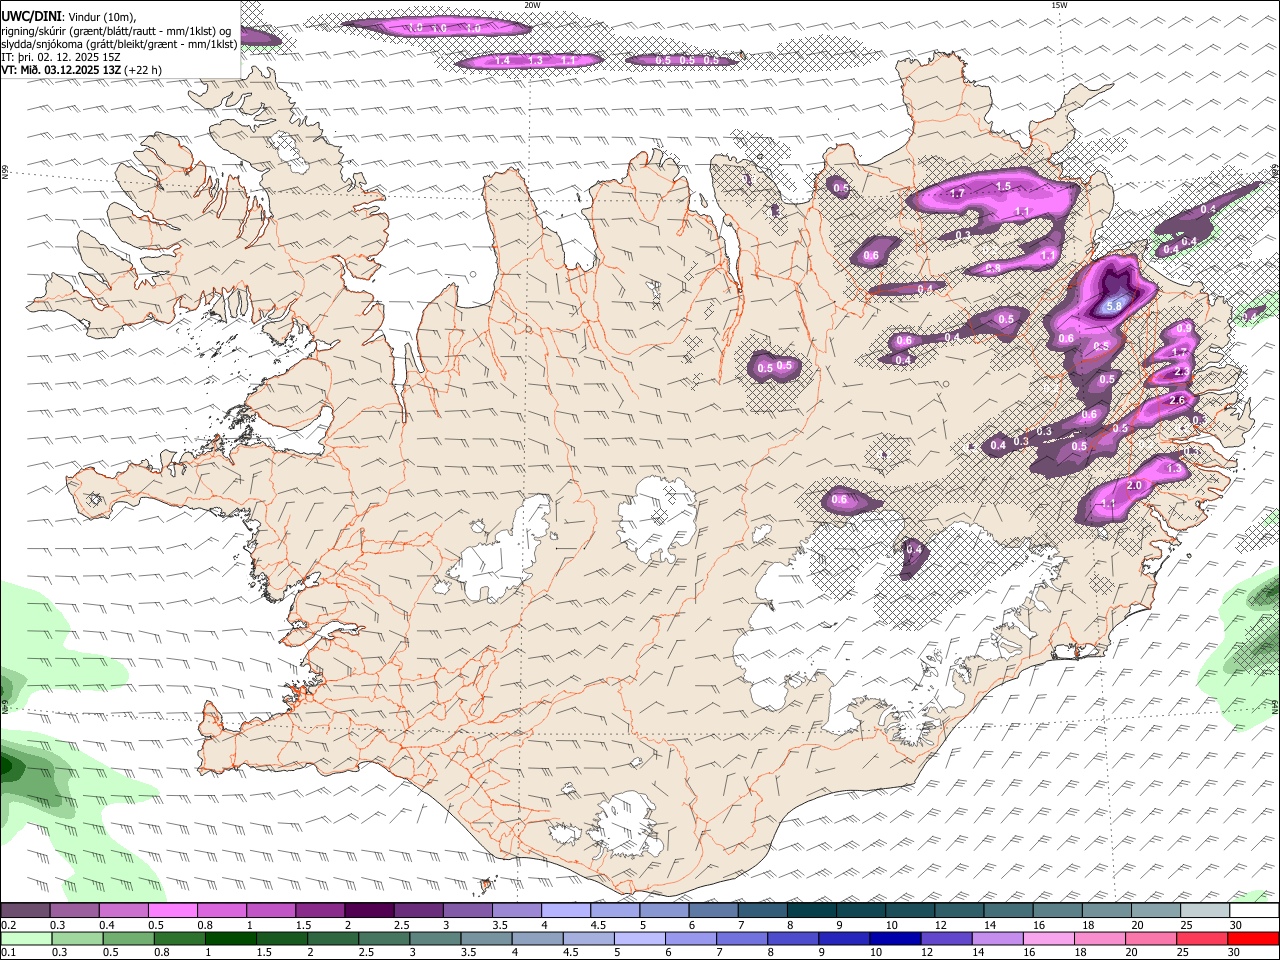This screenshot has height=960, width=1280.
Task: Click the 'rigning/skúrir (grænt/blátt/rautt - mm/1klst) og' legend text
Action: (116, 31)
